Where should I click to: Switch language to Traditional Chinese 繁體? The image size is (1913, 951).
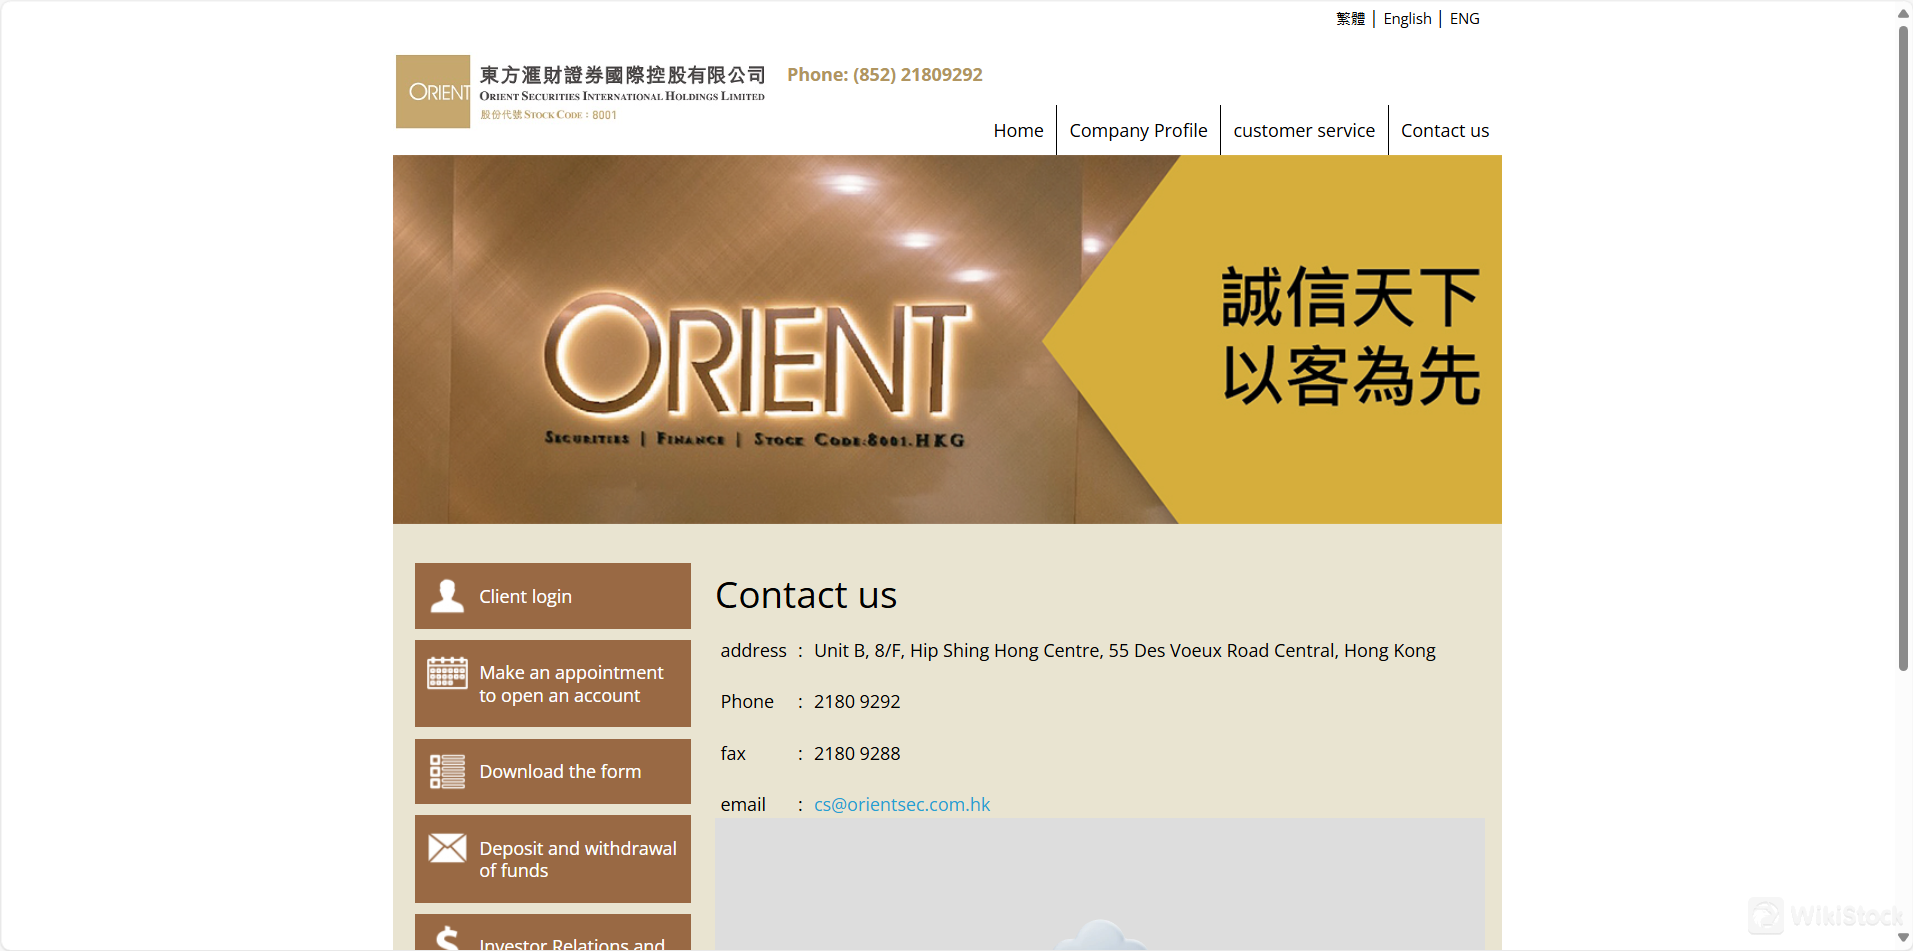[1350, 19]
